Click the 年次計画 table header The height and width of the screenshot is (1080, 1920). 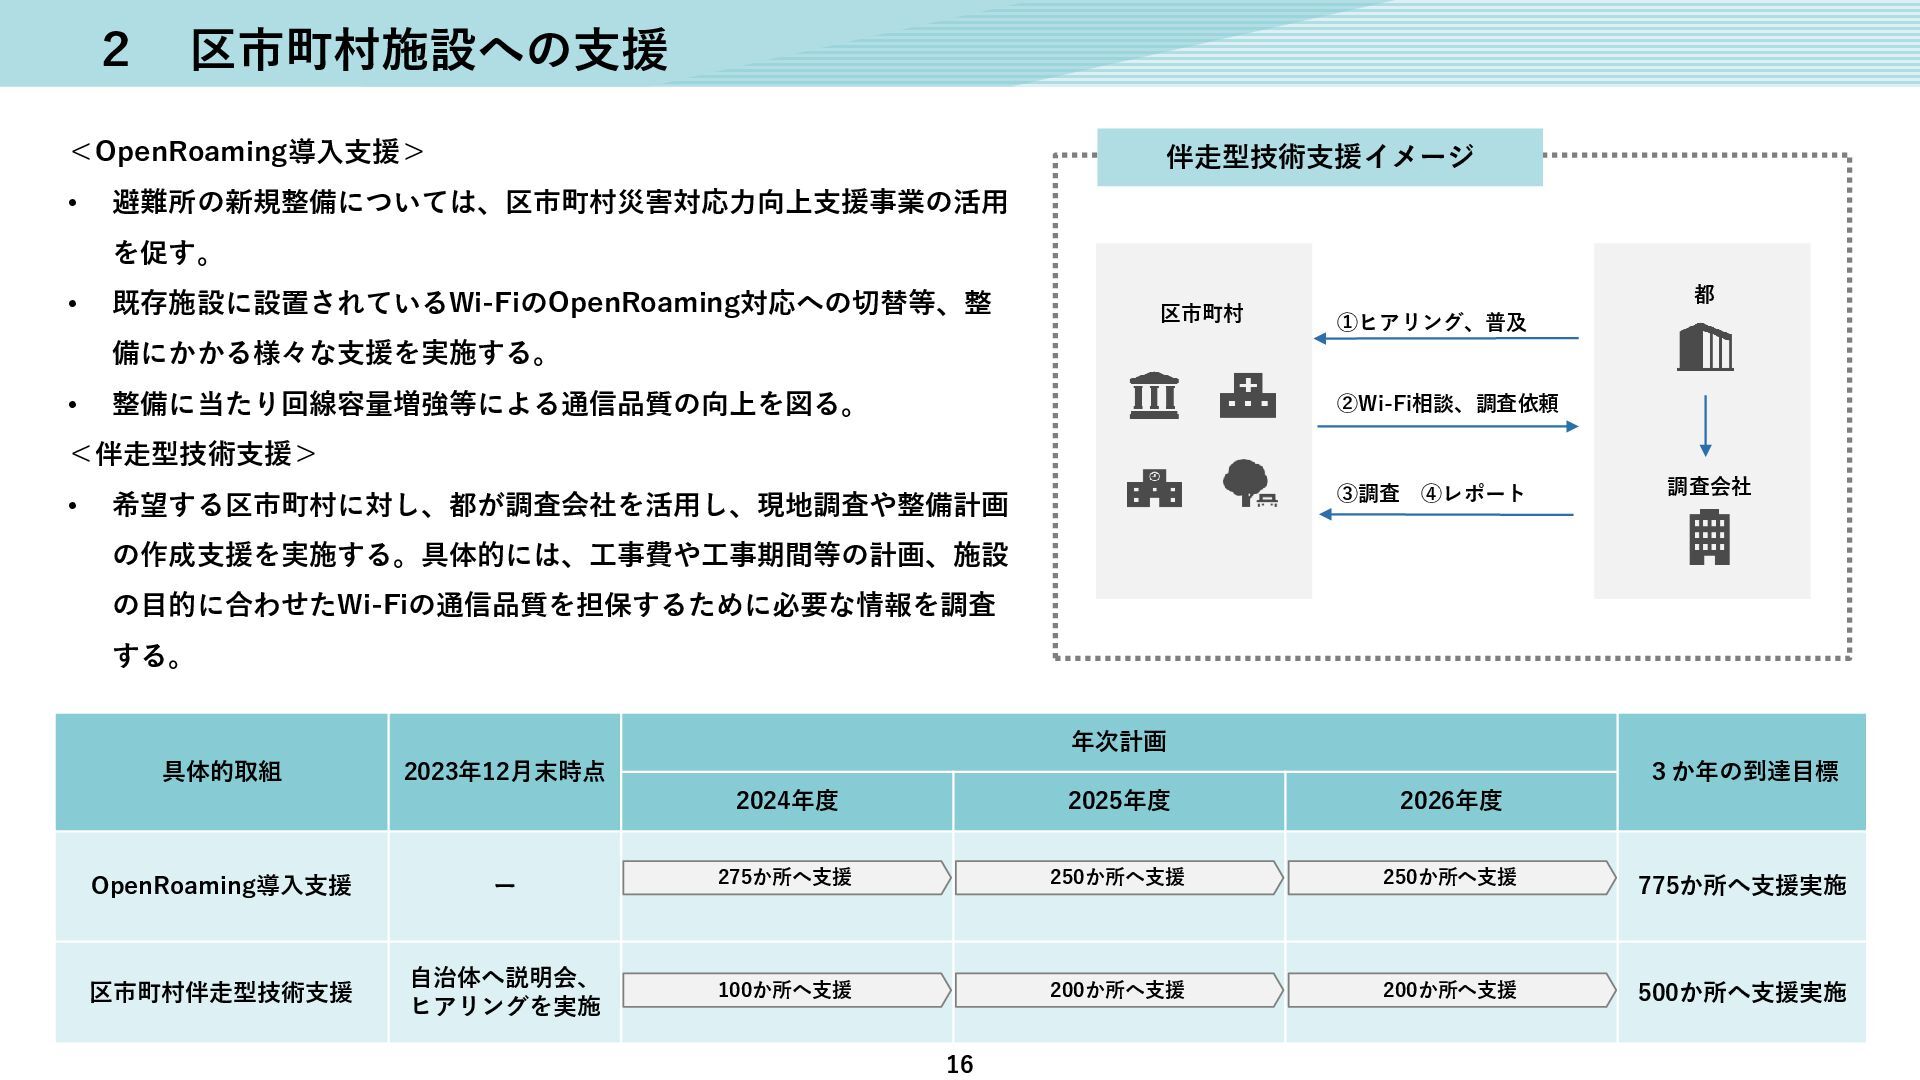click(x=1118, y=742)
